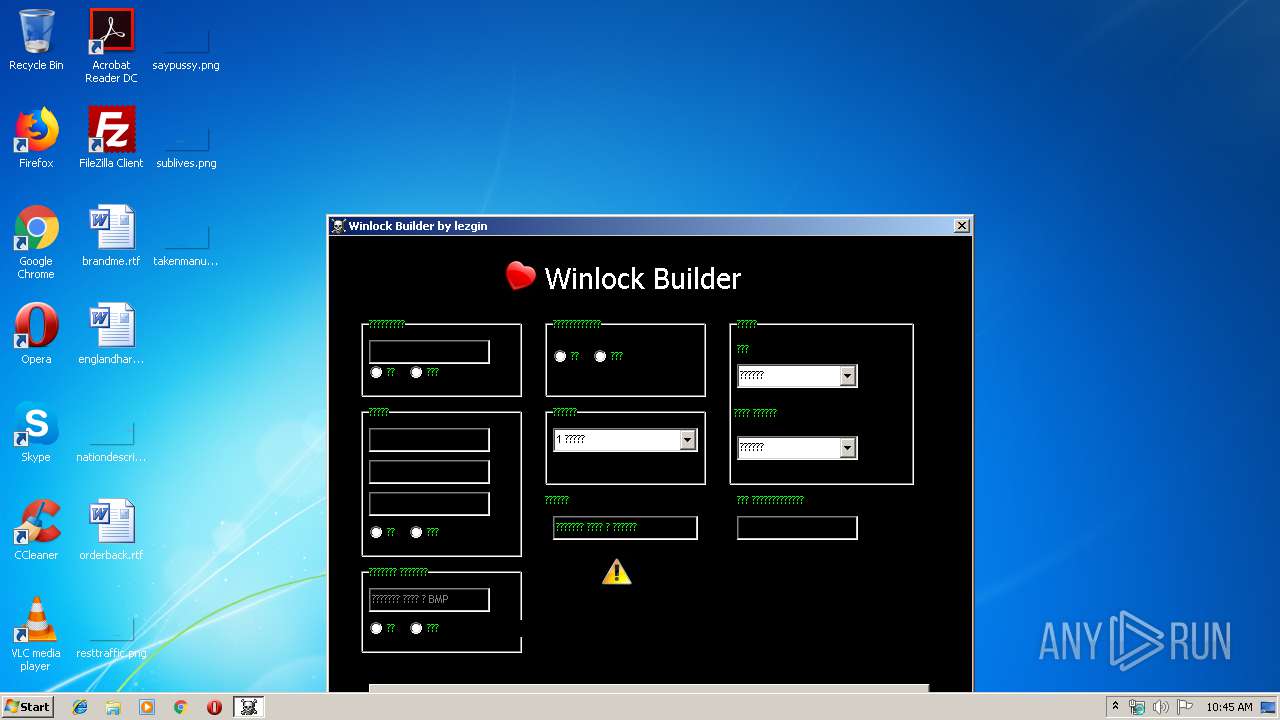Select the left radio button in the top-left group

click(x=376, y=372)
